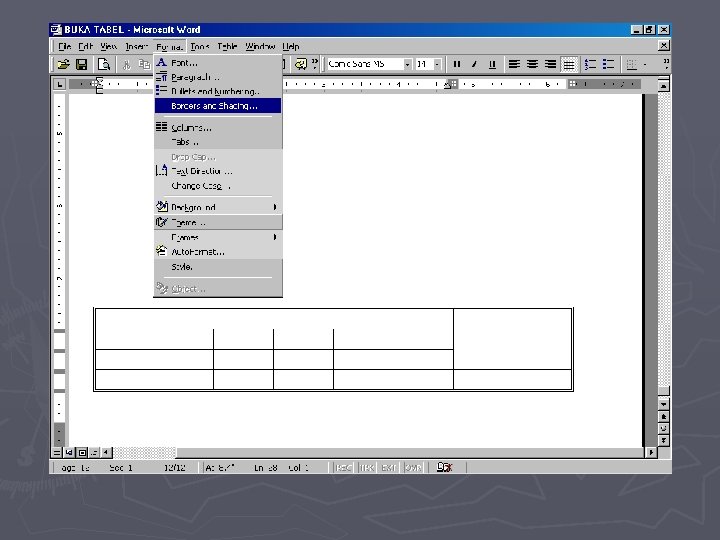Choose Columns... menu entry
The height and width of the screenshot is (540, 720).
point(218,127)
